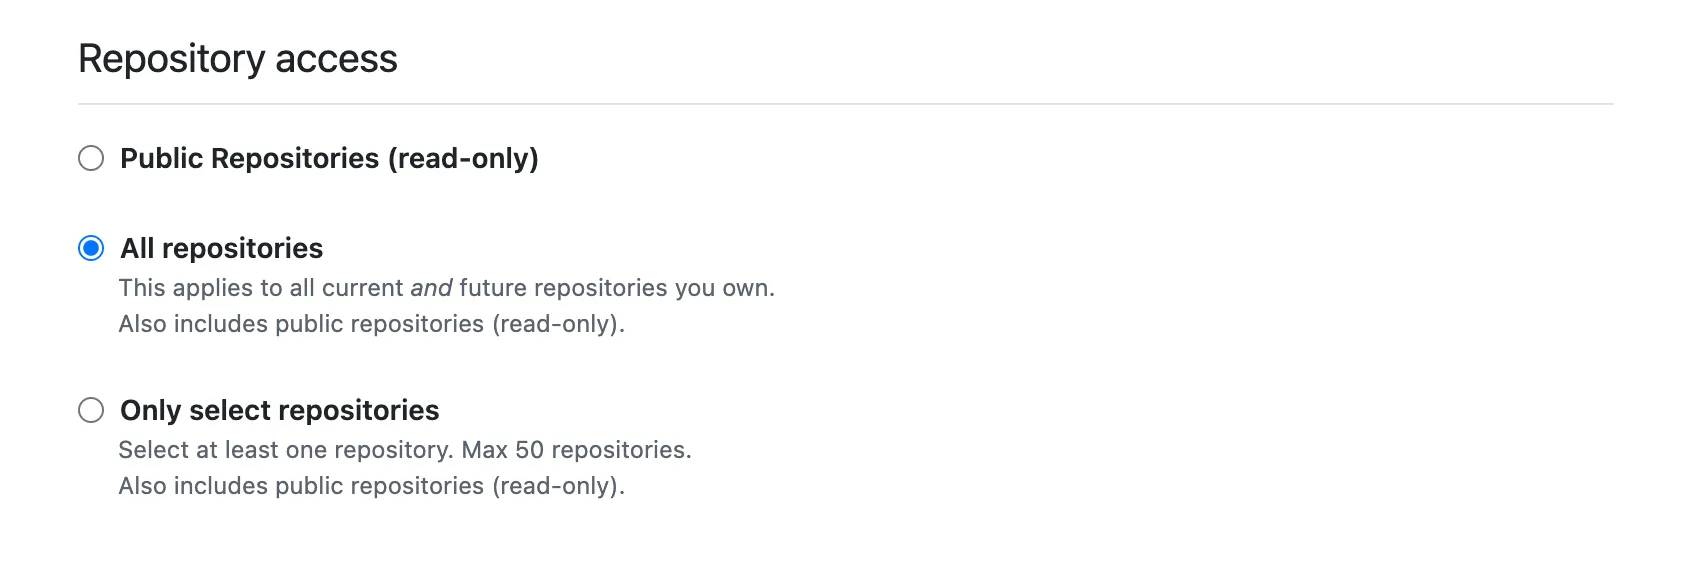Click the phrase 'future repositories you own.'
1704x568 pixels.
click(616, 288)
